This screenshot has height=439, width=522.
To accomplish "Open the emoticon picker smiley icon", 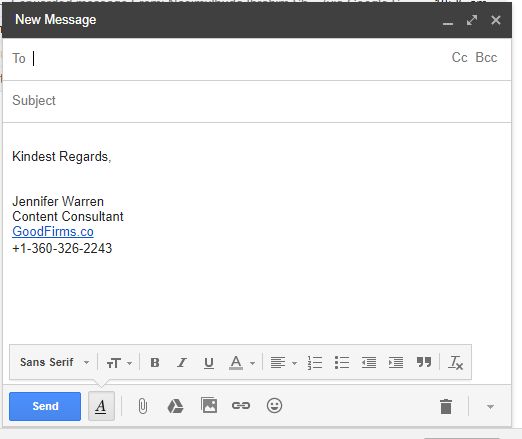I will click(274, 406).
